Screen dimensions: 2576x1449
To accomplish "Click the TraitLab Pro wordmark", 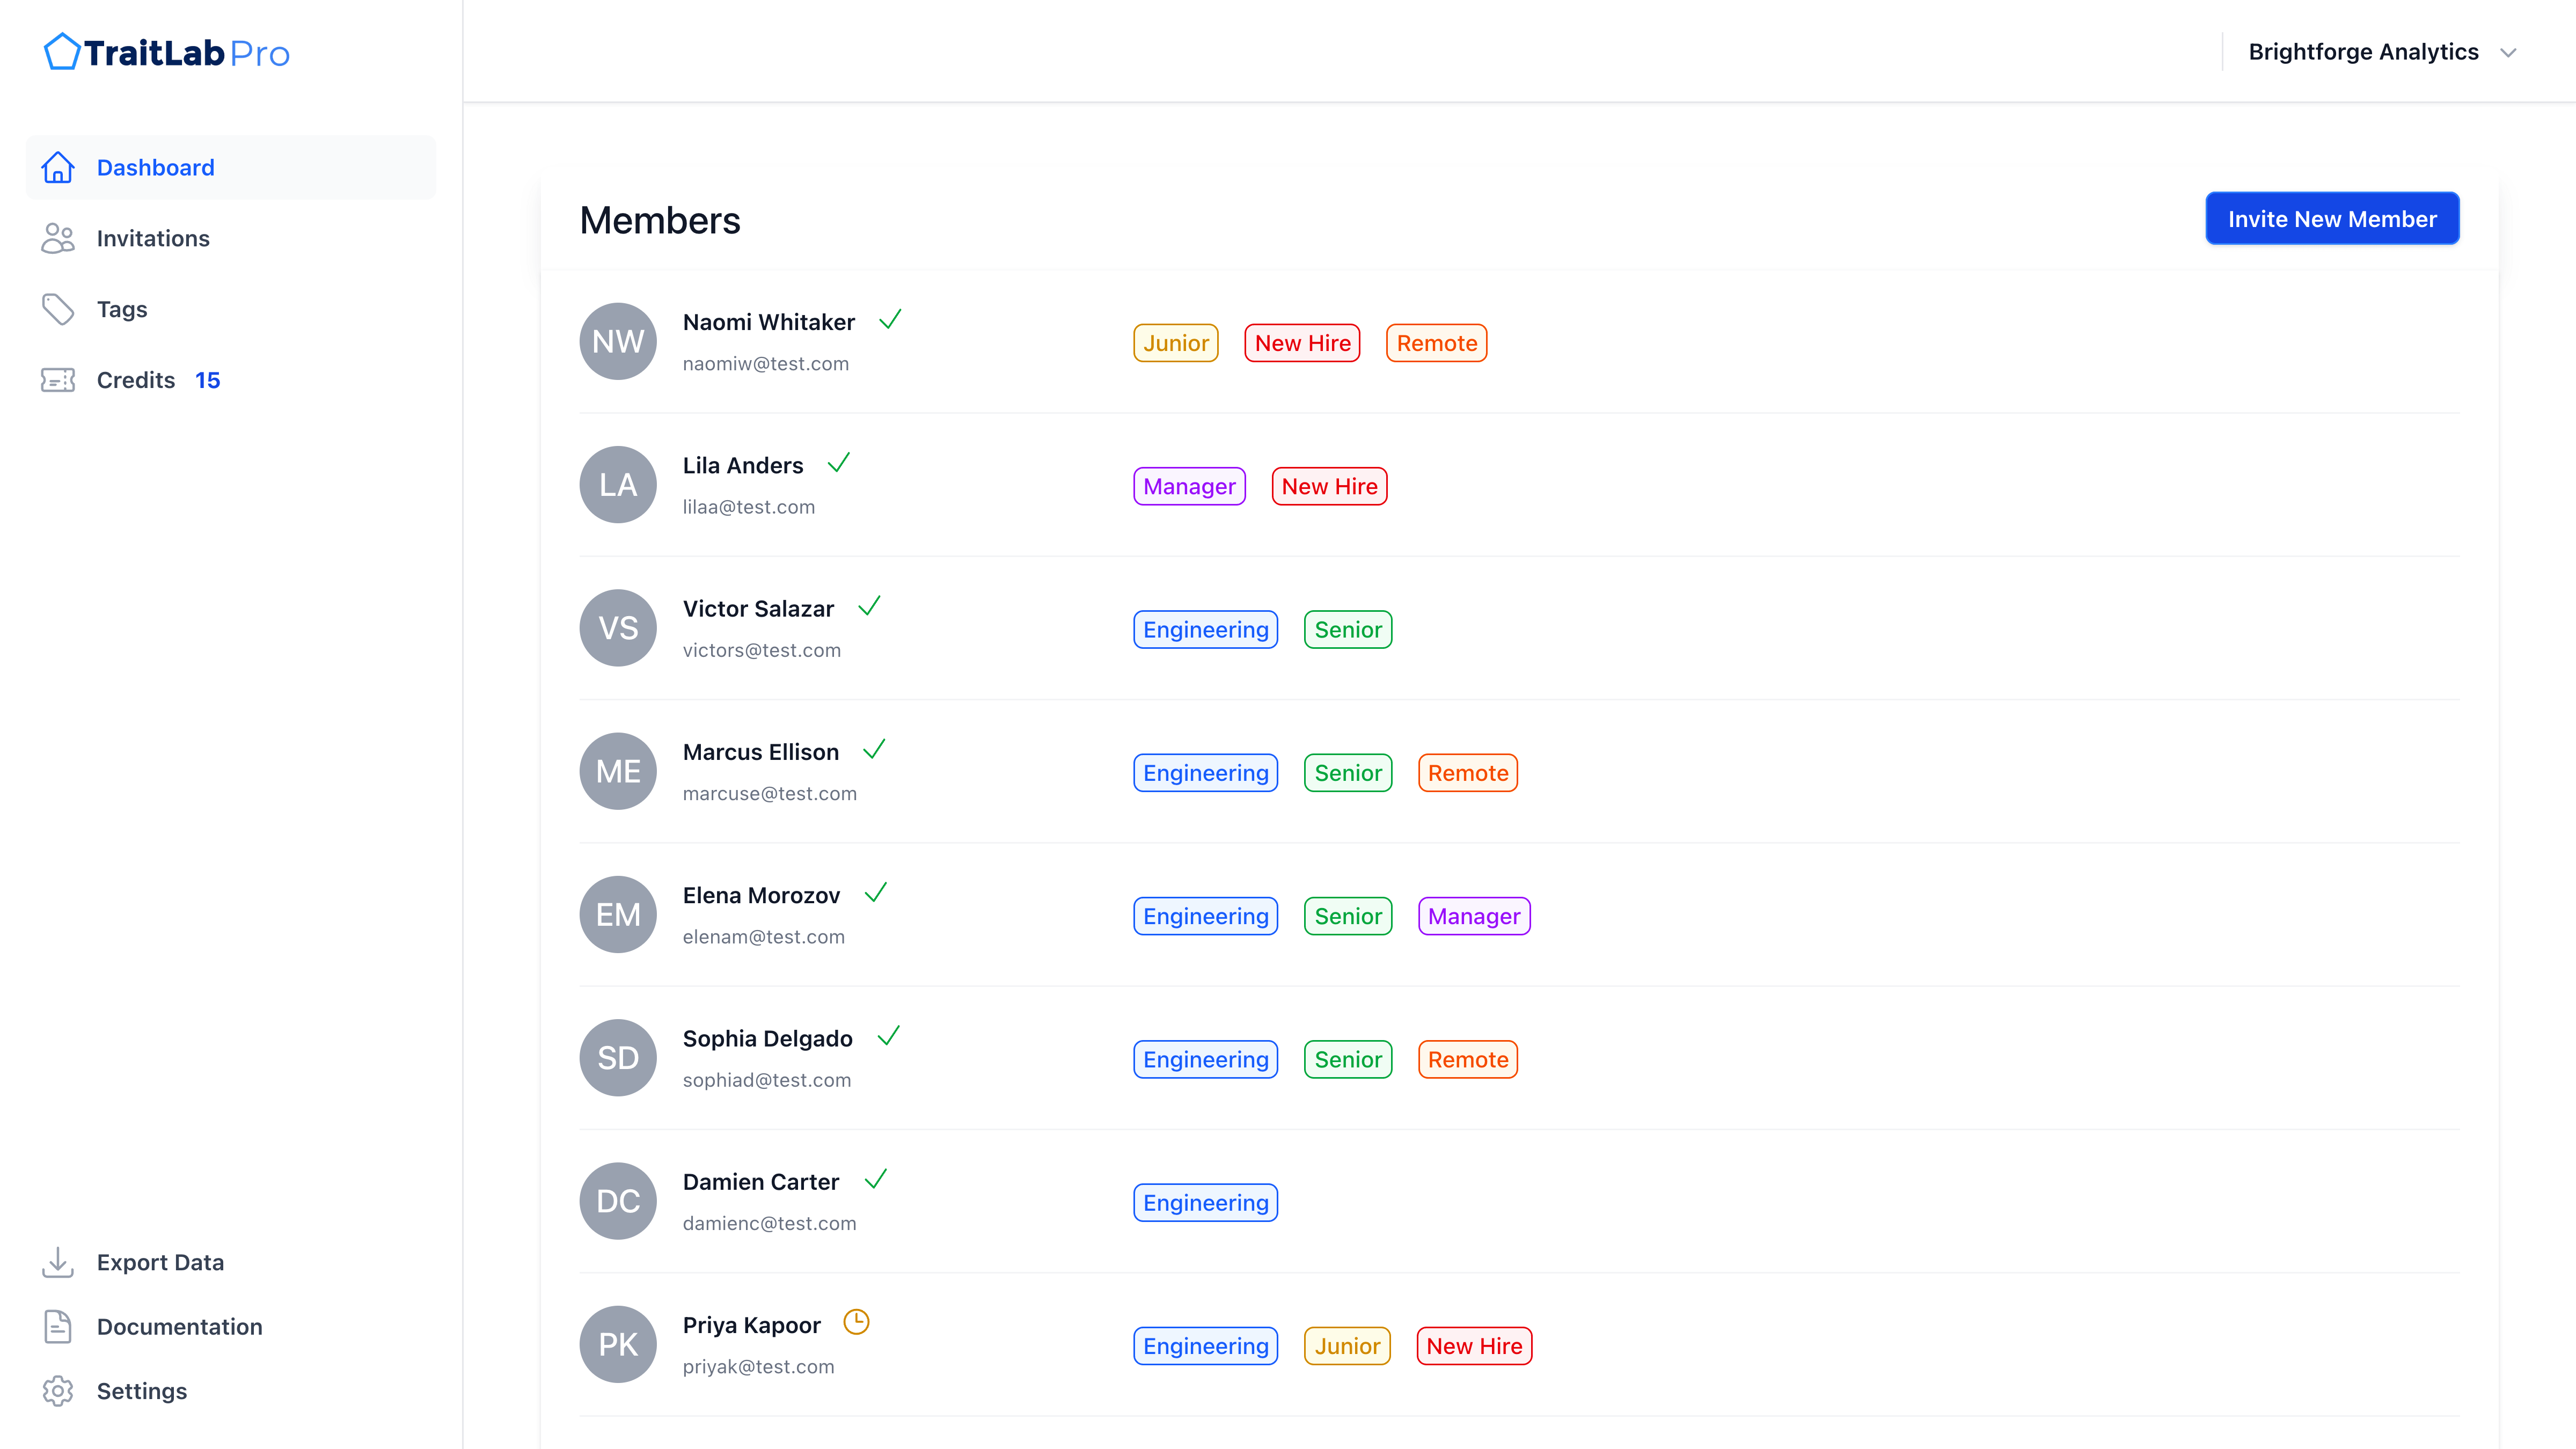I will click(186, 53).
